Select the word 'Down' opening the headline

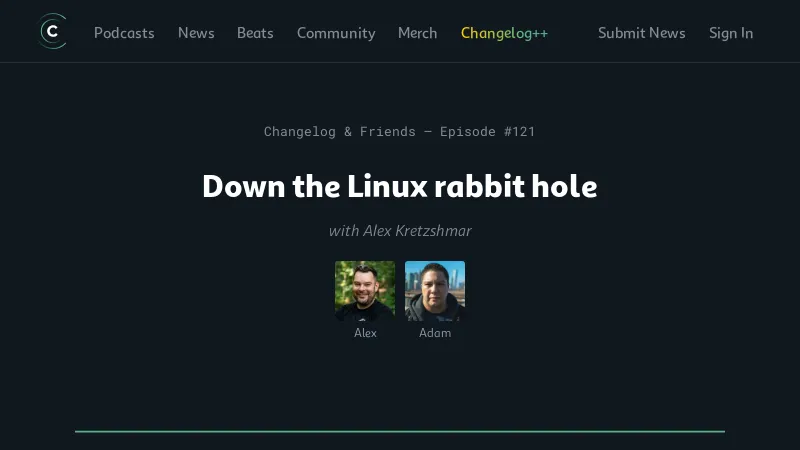coord(244,186)
